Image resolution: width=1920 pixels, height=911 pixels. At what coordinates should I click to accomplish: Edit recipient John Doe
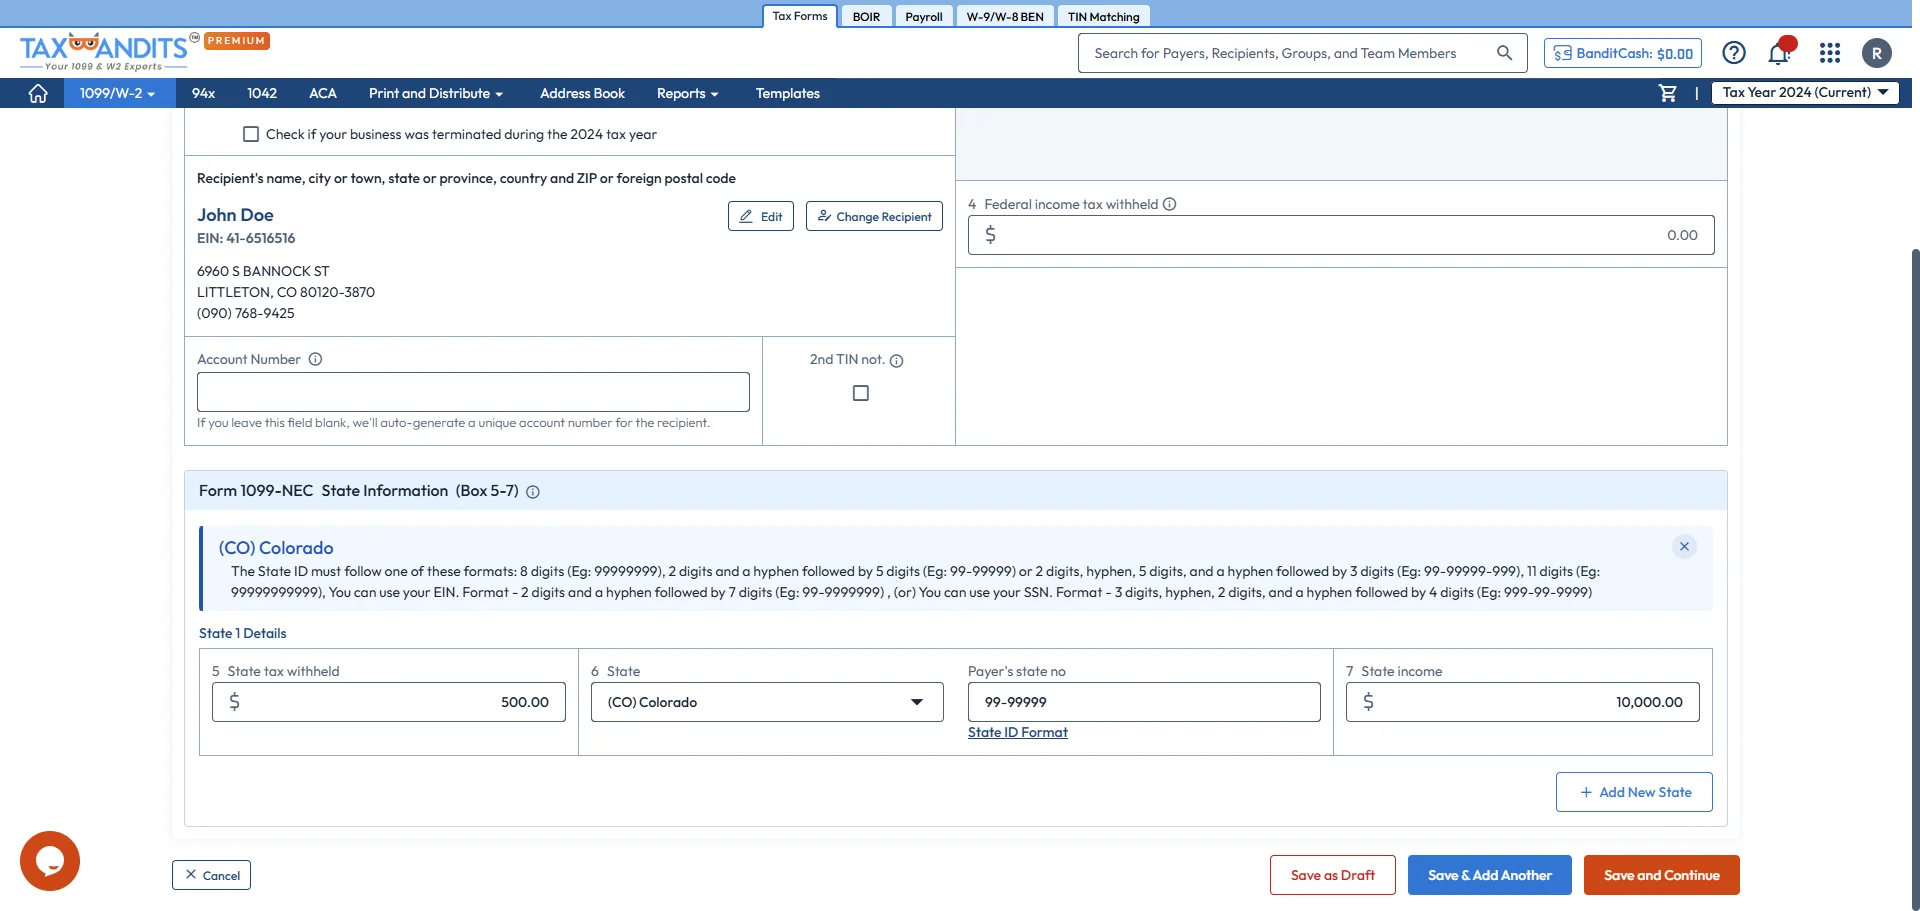pyautogui.click(x=761, y=216)
